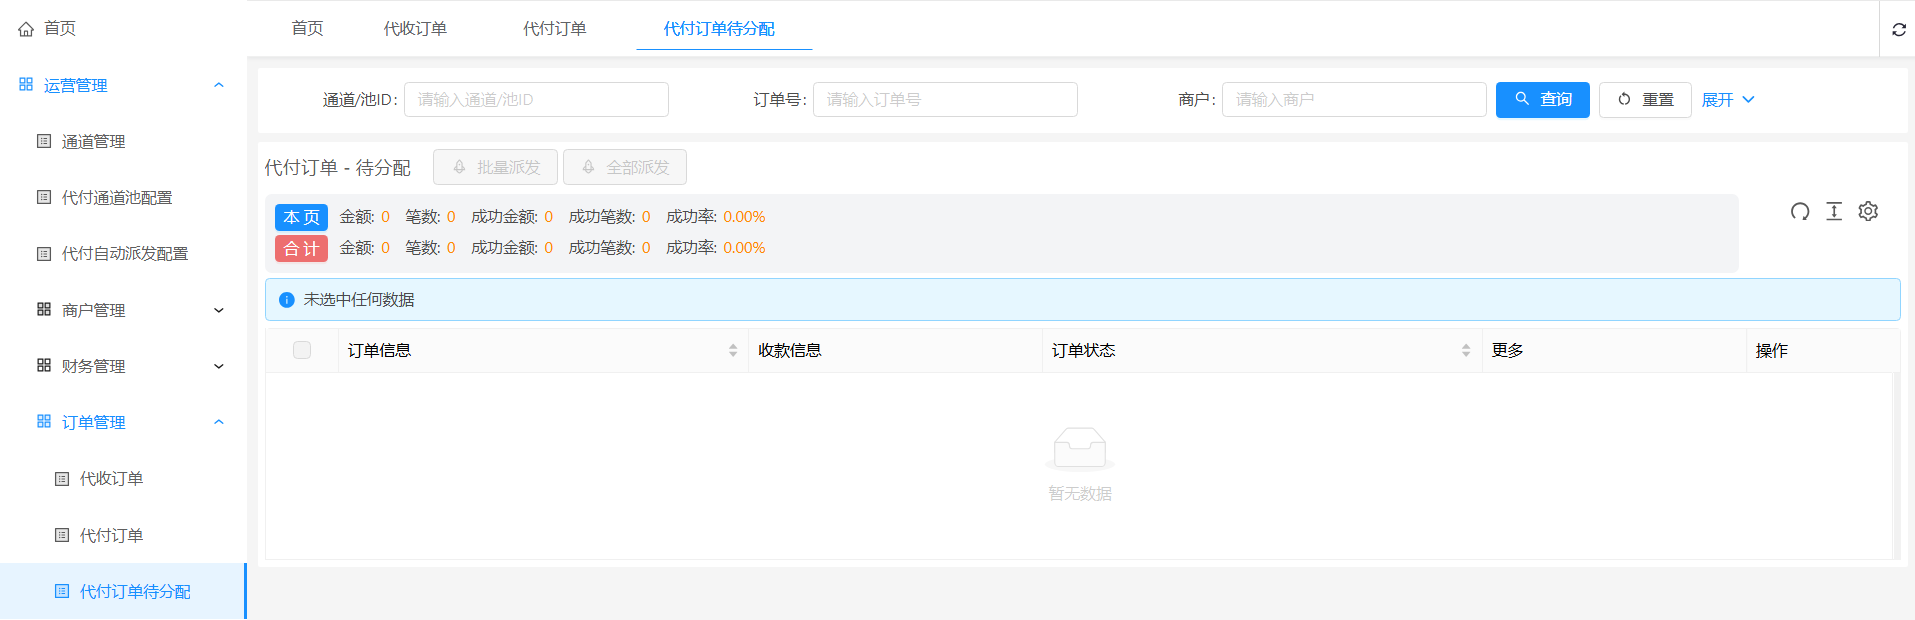Adjust table density via column-height icon
The height and width of the screenshot is (620, 1915).
coord(1834,211)
